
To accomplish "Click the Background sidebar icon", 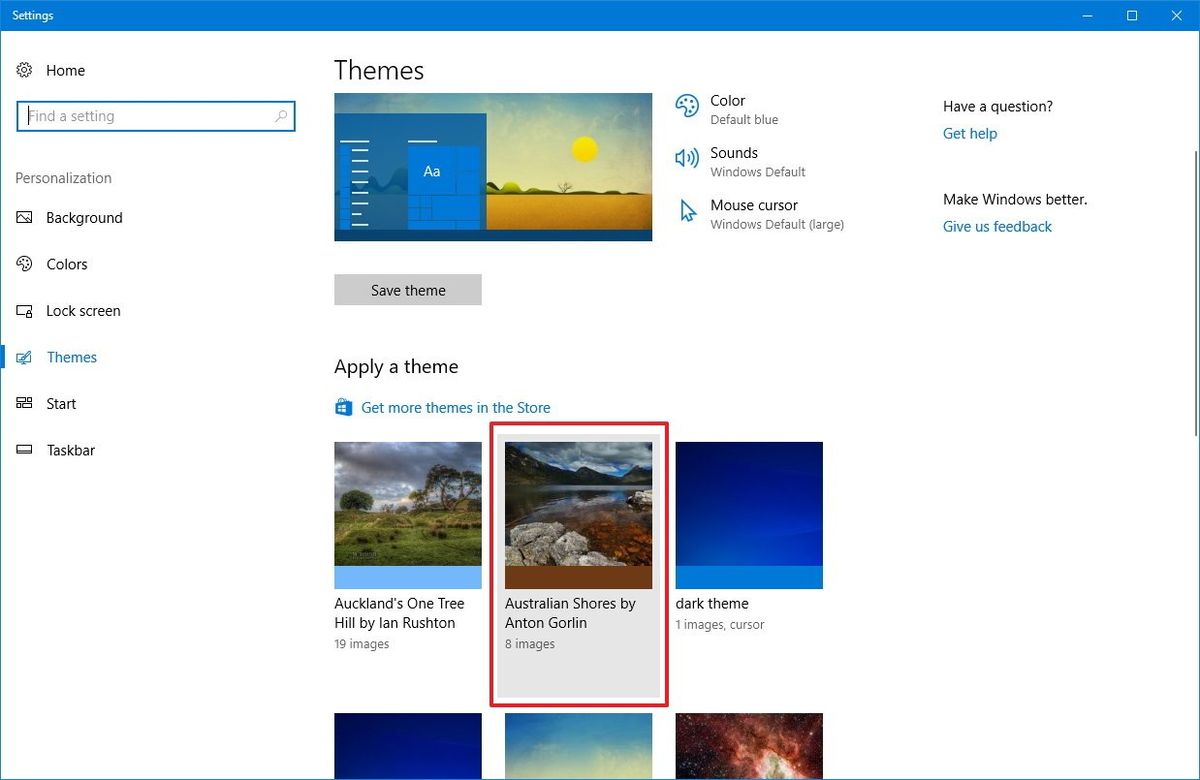I will 24,217.
